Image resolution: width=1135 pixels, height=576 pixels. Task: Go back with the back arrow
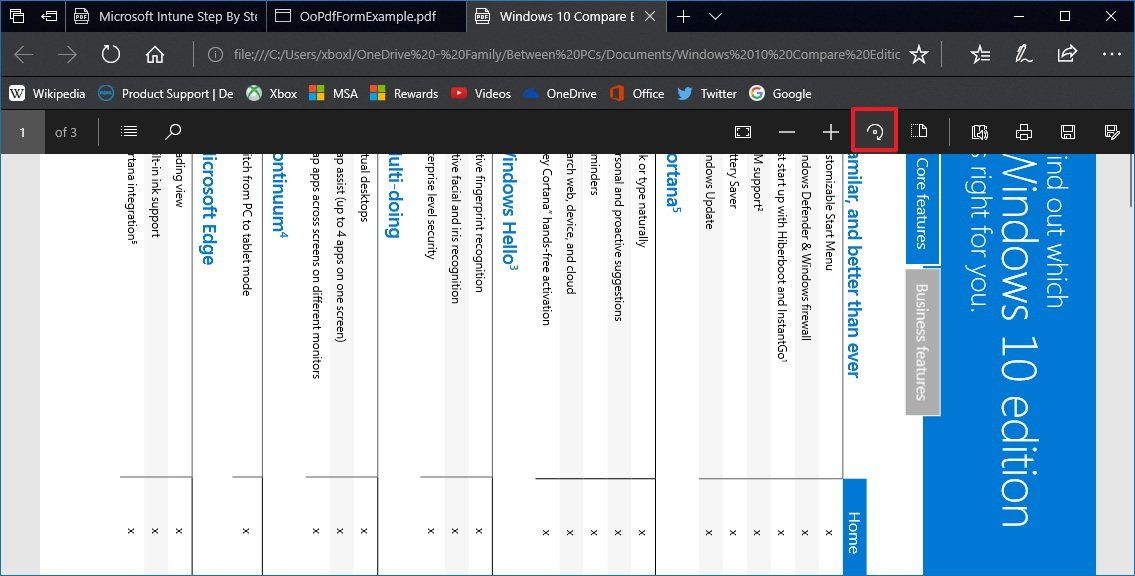(23, 54)
